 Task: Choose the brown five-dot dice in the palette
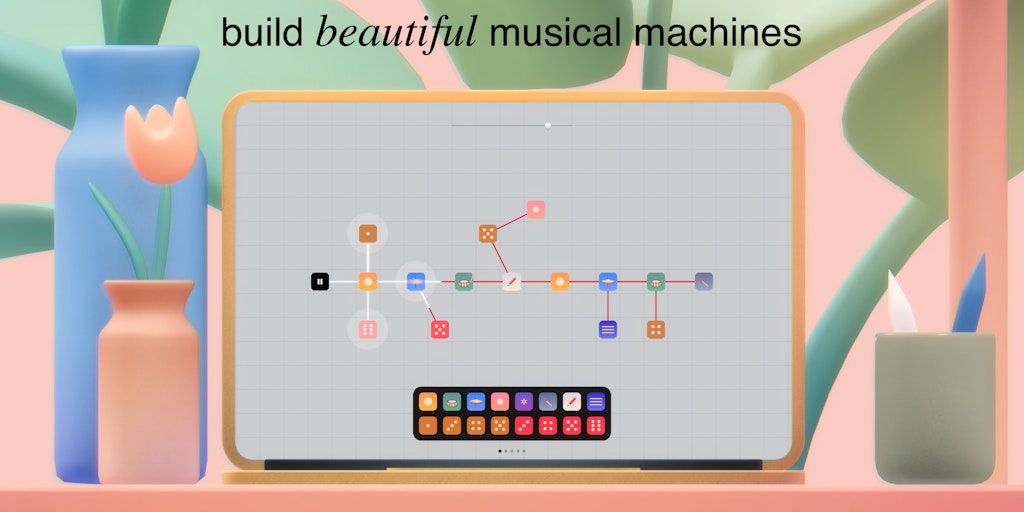[x=500, y=426]
